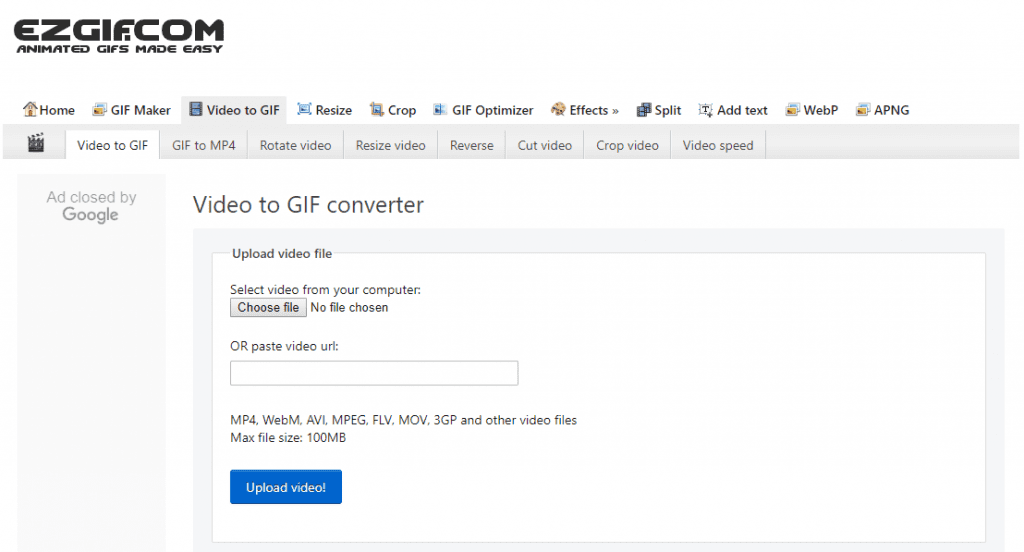This screenshot has height=552, width=1024.
Task: Click the Upload video! button
Action: pyautogui.click(x=286, y=487)
